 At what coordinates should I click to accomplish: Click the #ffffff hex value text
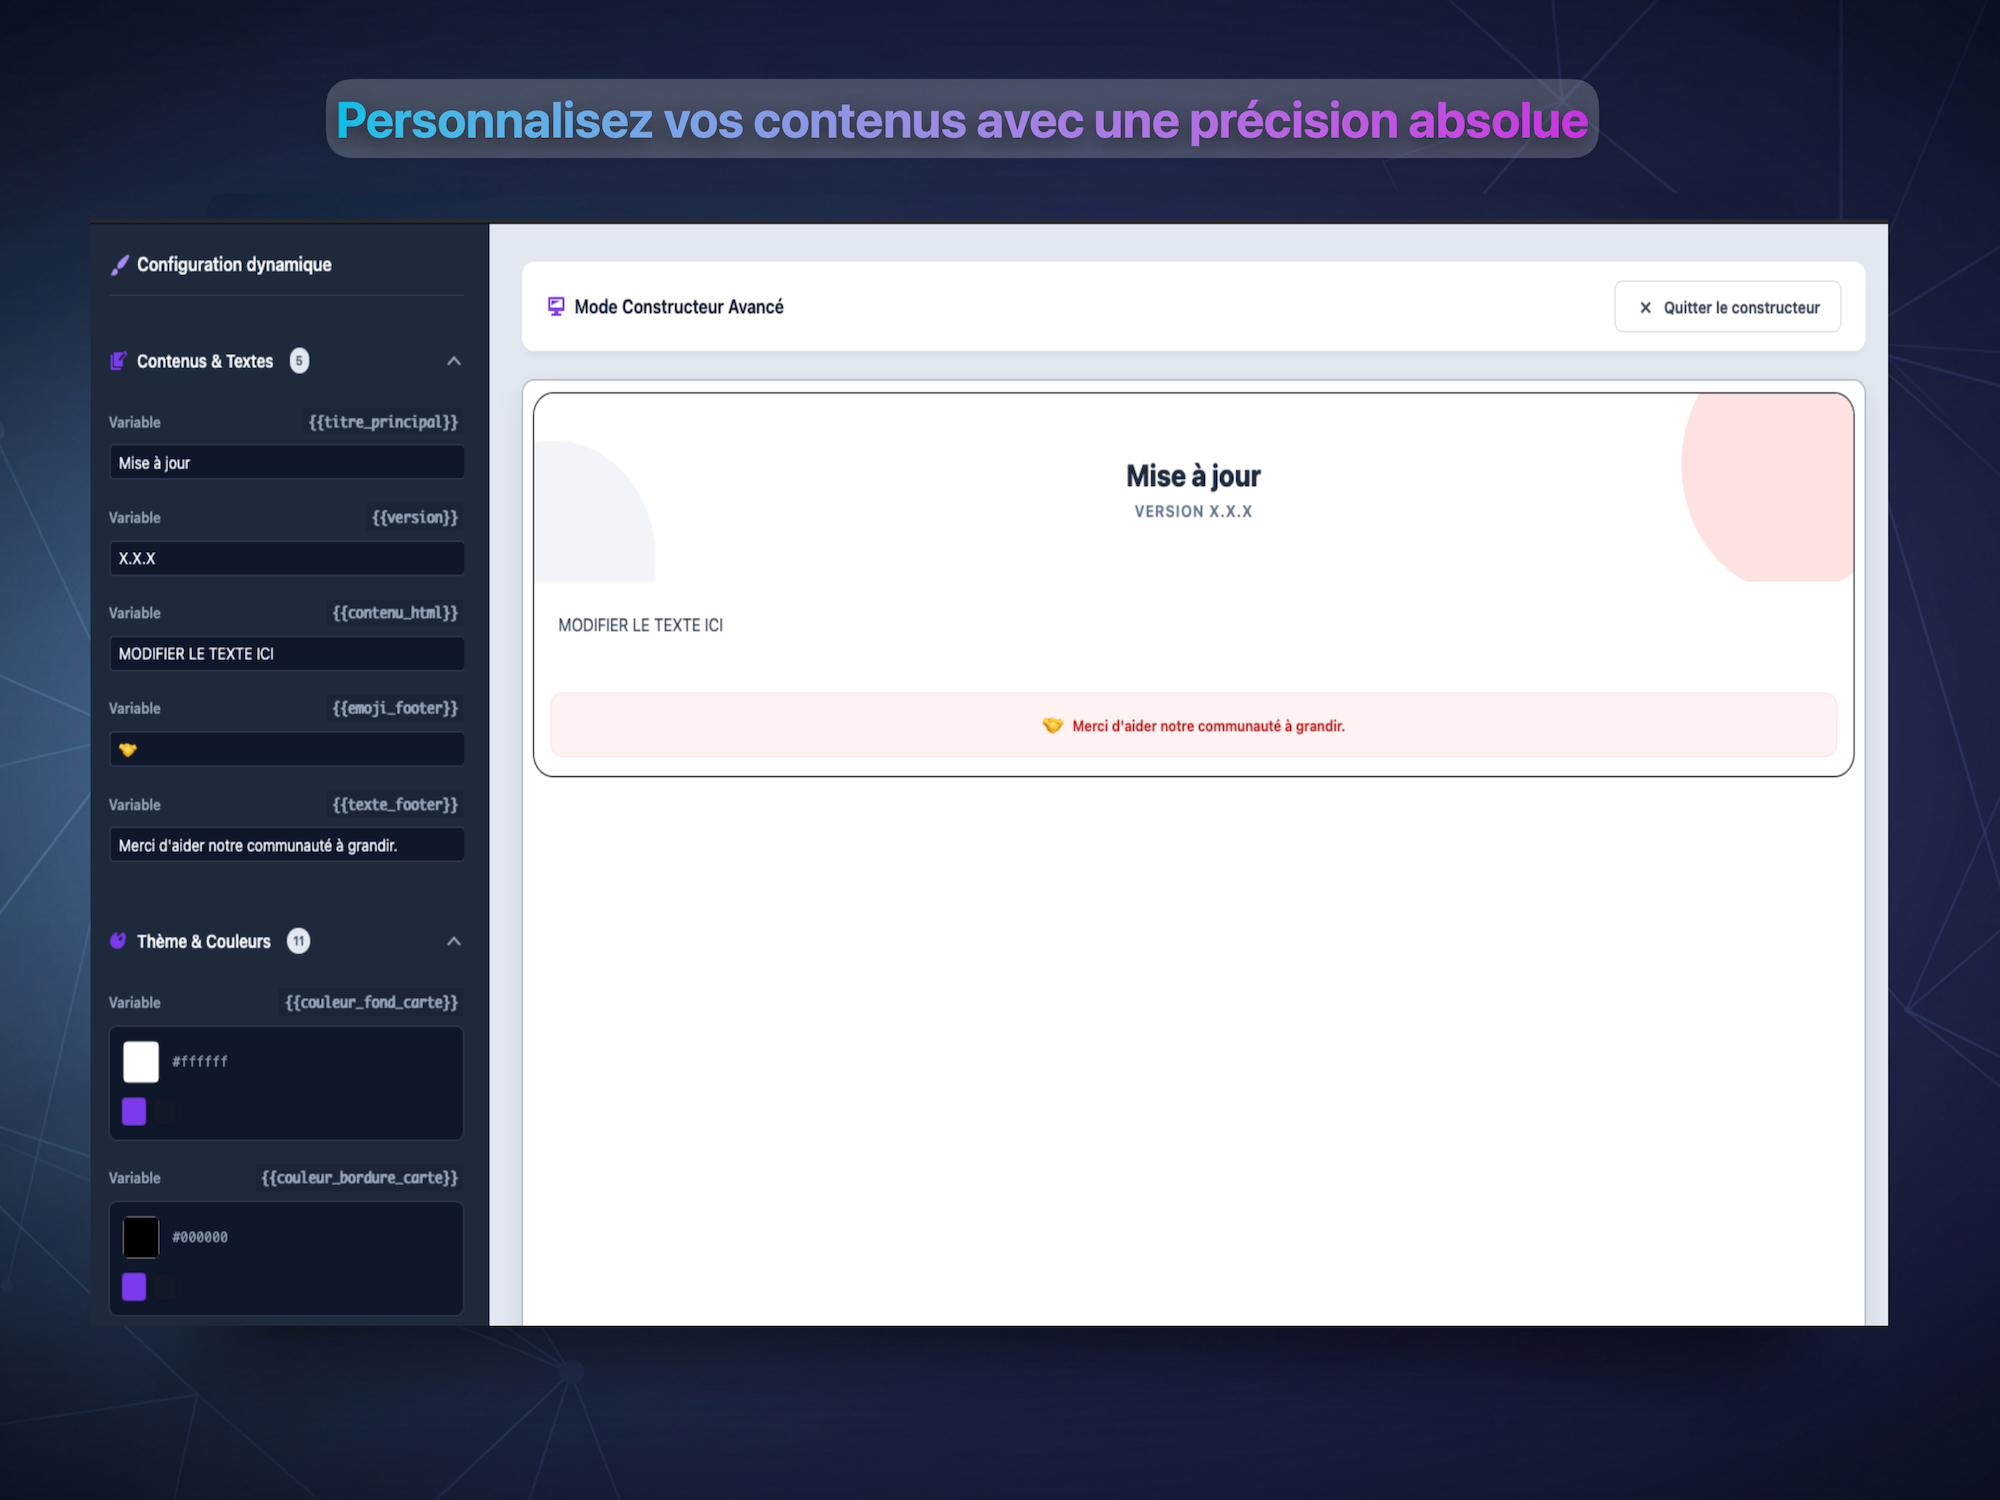[x=200, y=1062]
